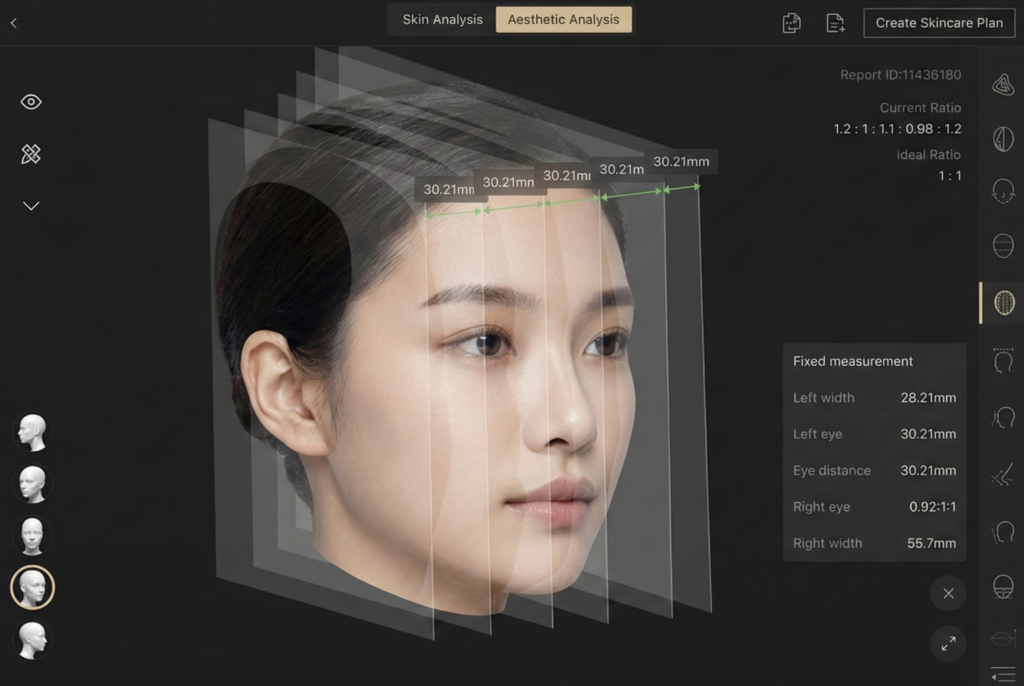Select the half-face symmetry analysis icon
Viewport: 1024px width, 686px height.
click(1003, 139)
